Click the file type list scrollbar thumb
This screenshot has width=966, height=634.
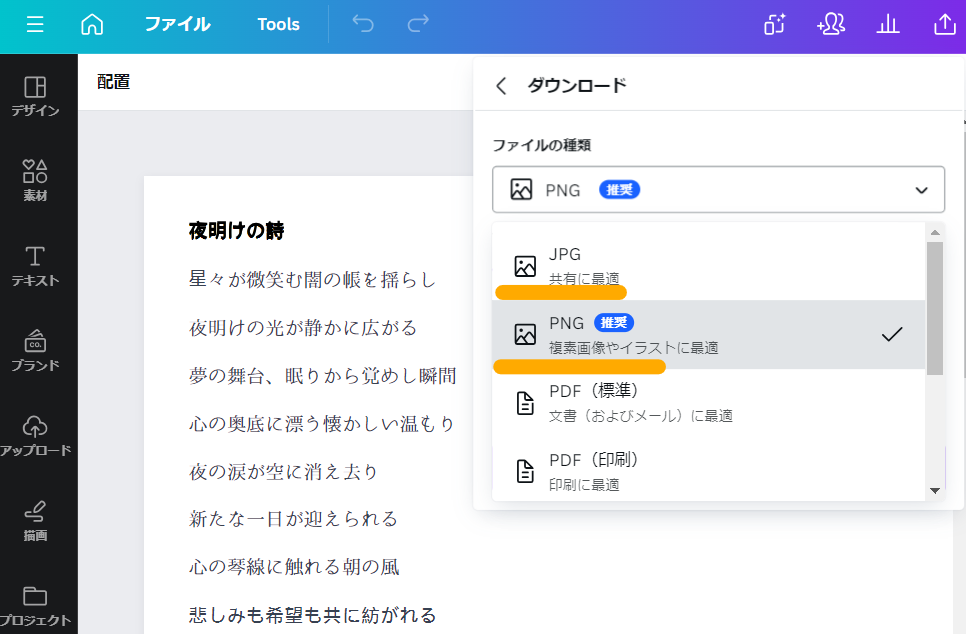click(935, 308)
